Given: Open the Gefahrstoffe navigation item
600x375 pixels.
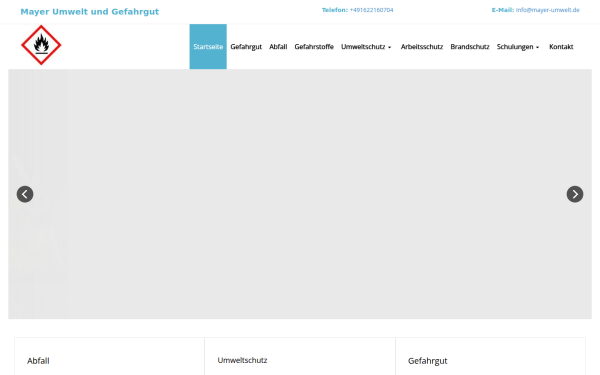Looking at the screenshot, I should pos(314,47).
